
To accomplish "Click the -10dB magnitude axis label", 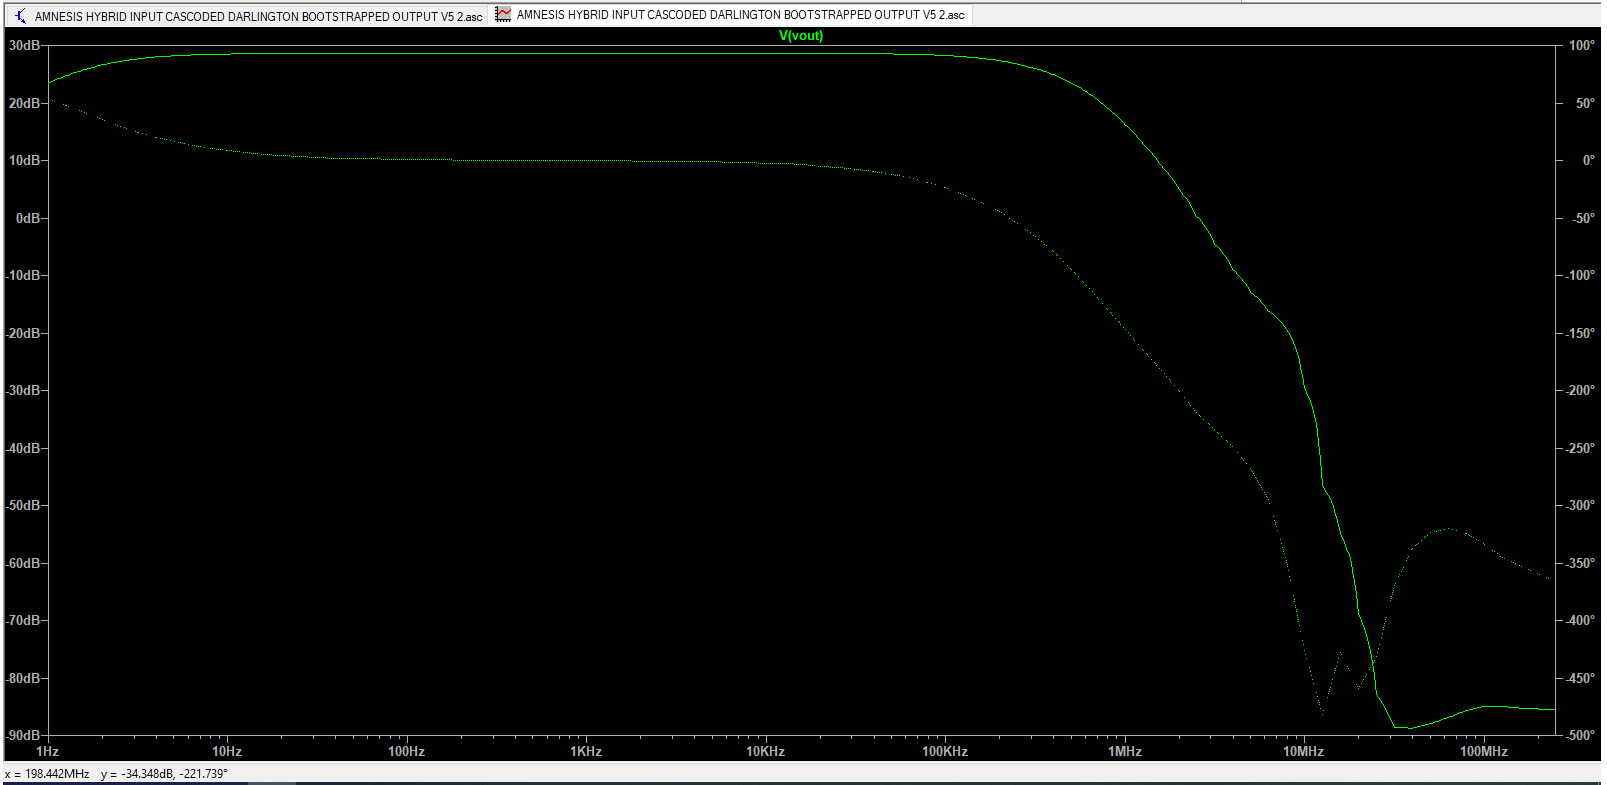I will pyautogui.click(x=24, y=275).
